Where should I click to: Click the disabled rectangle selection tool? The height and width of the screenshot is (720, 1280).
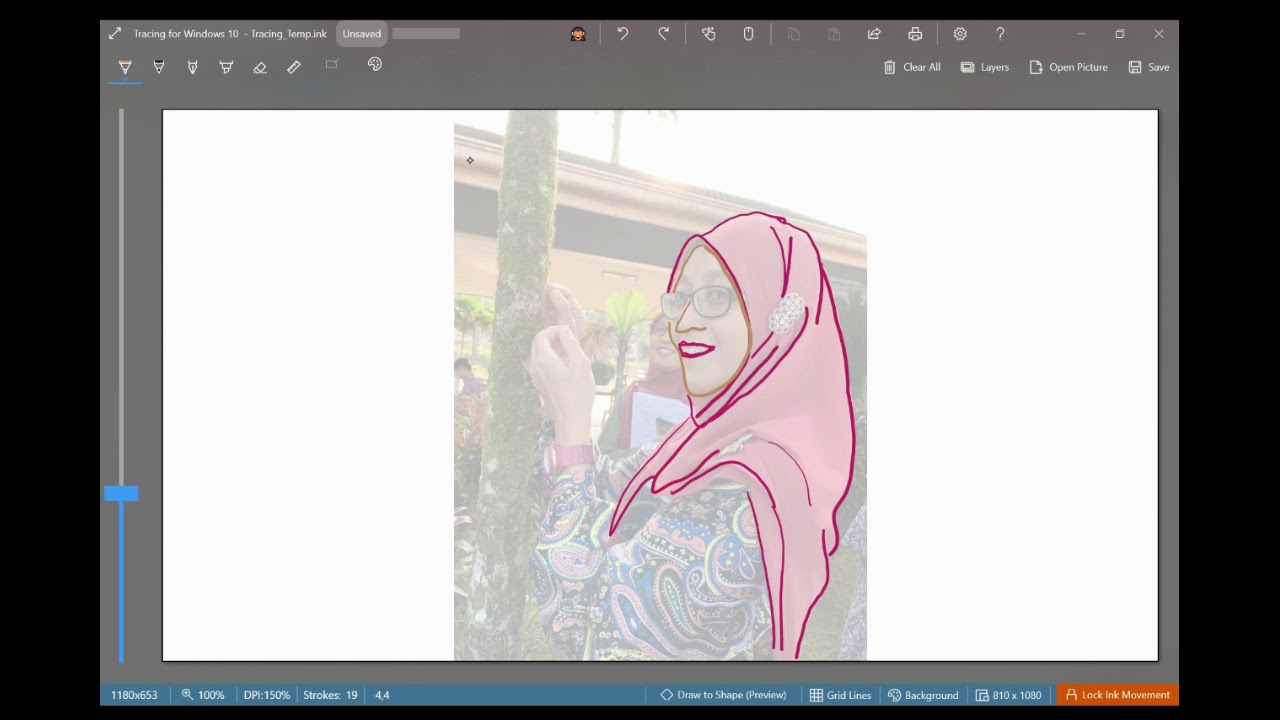pyautogui.click(x=332, y=65)
